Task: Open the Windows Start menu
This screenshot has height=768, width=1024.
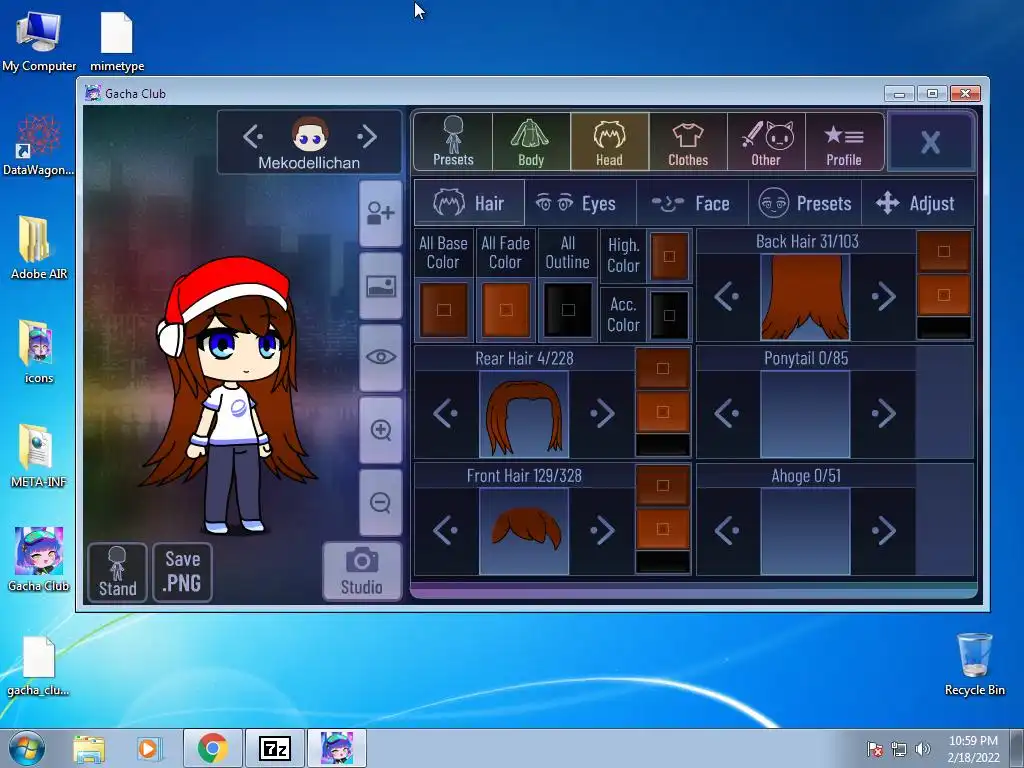Action: point(27,748)
